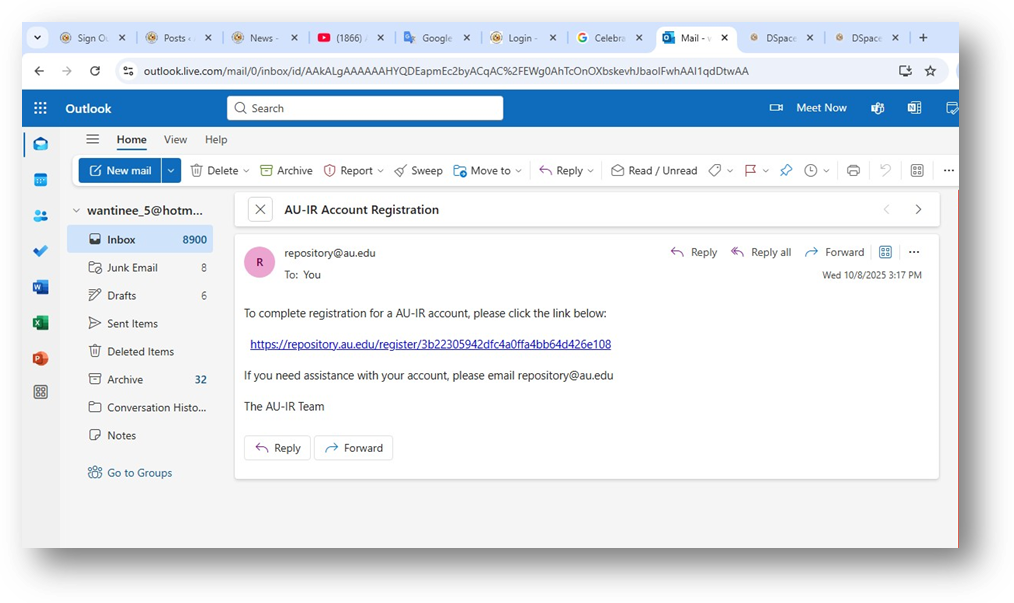
Task: Toggle the navigation pane hamburger button
Action: coord(93,140)
